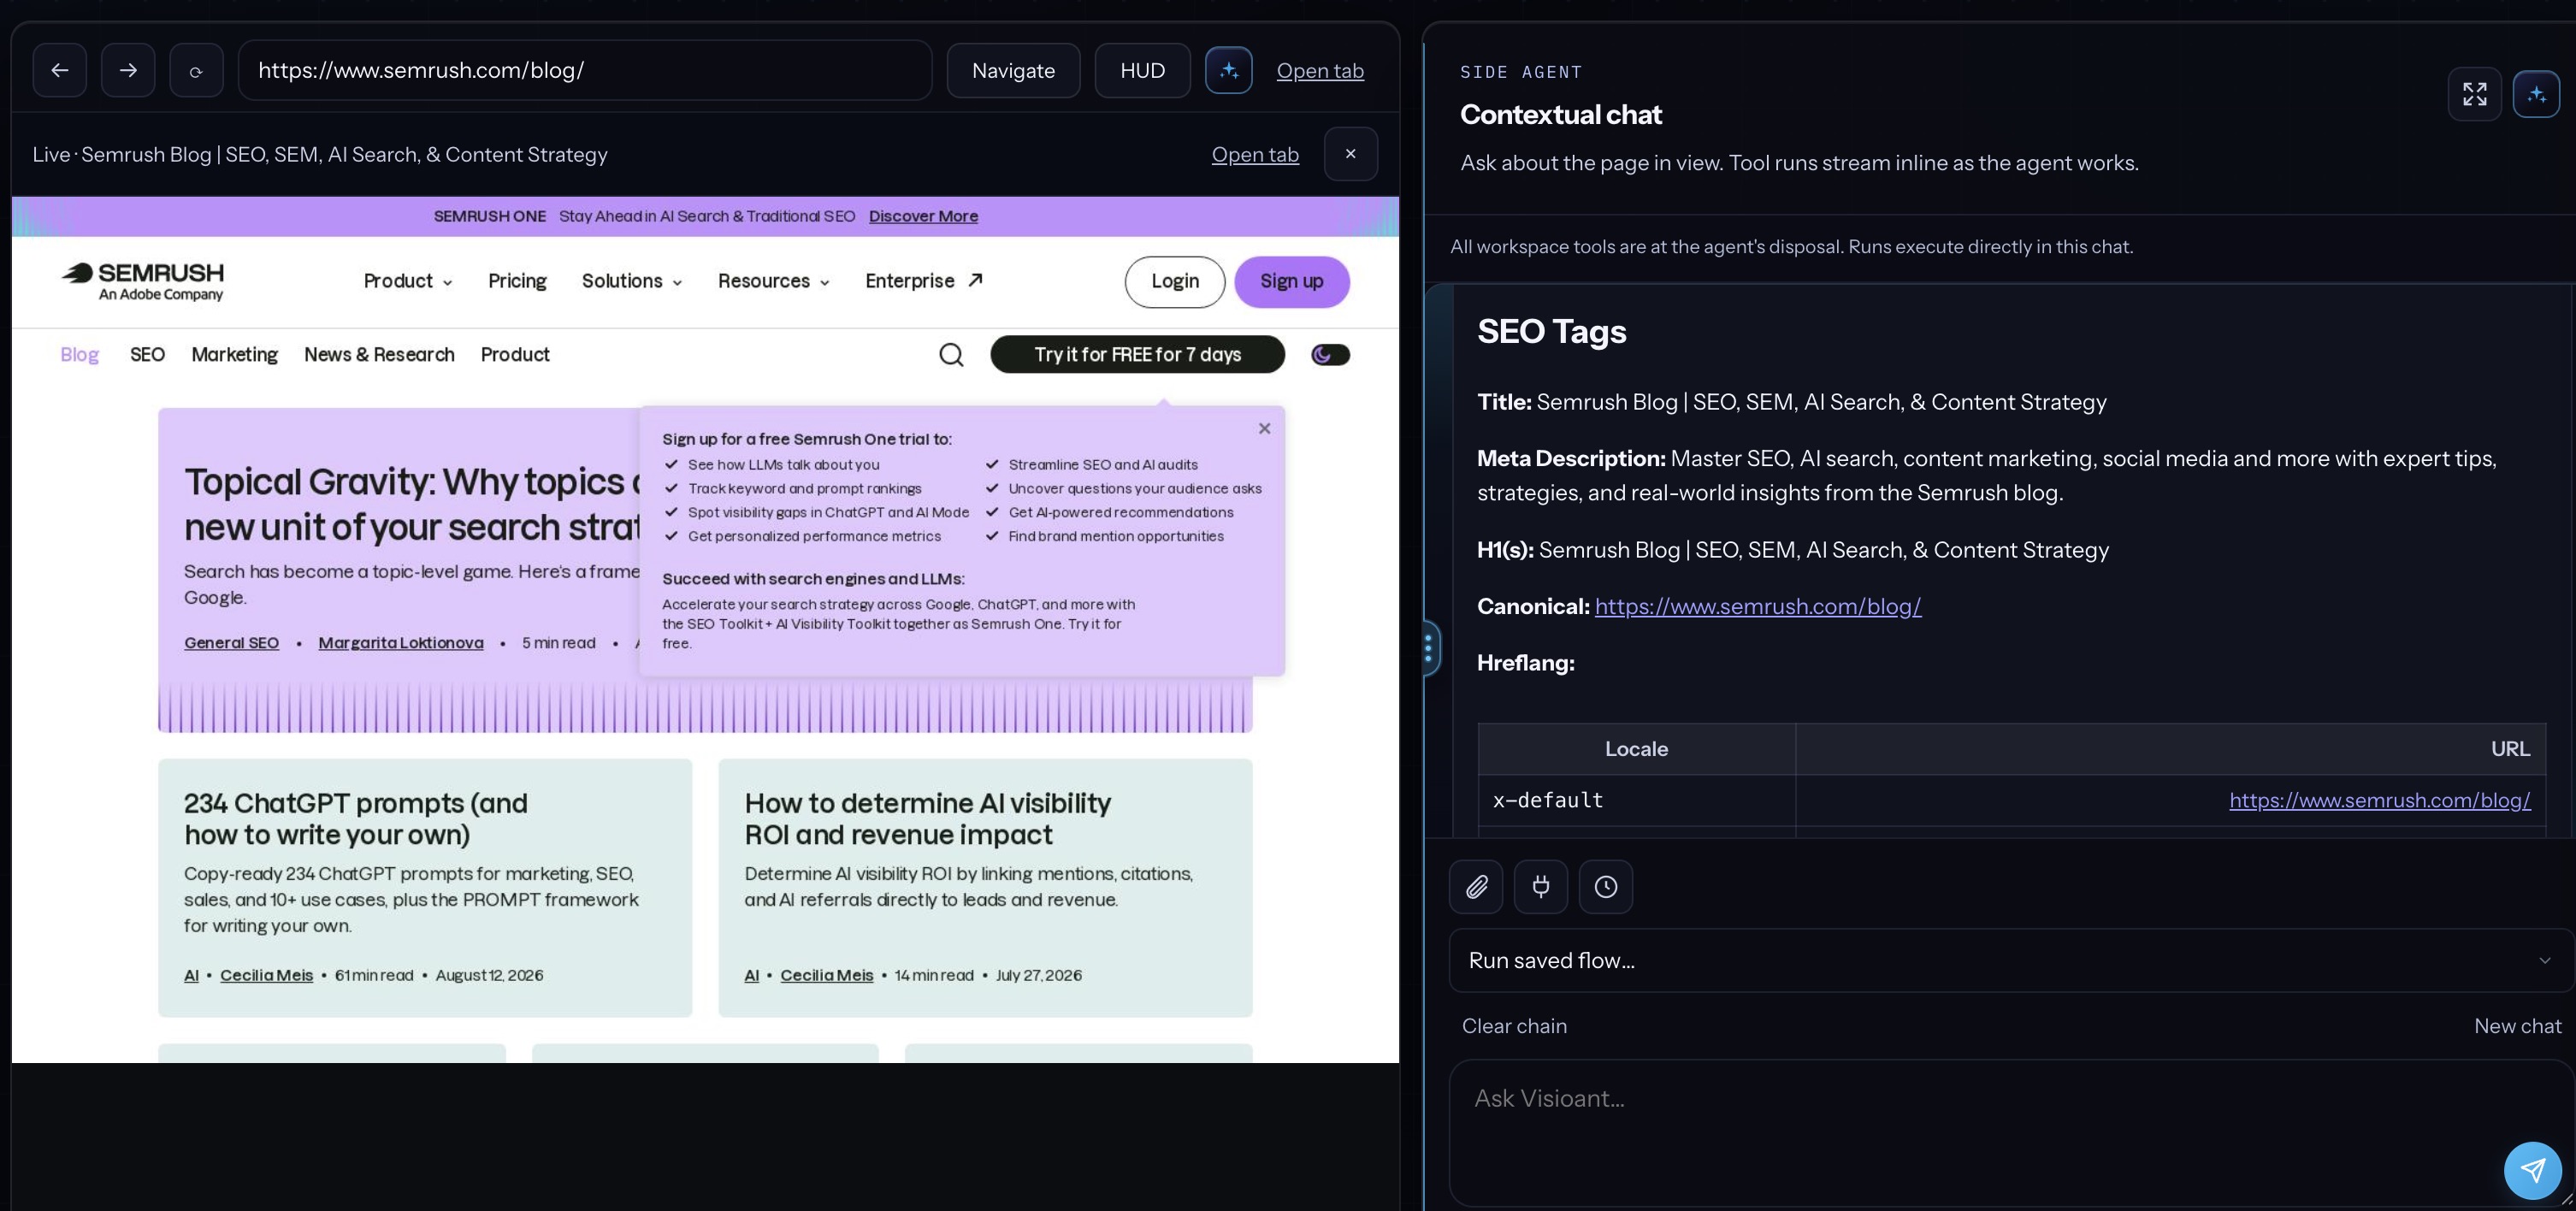This screenshot has height=1211, width=2576.
Task: Click the panel divider drag handle
Action: point(1428,648)
